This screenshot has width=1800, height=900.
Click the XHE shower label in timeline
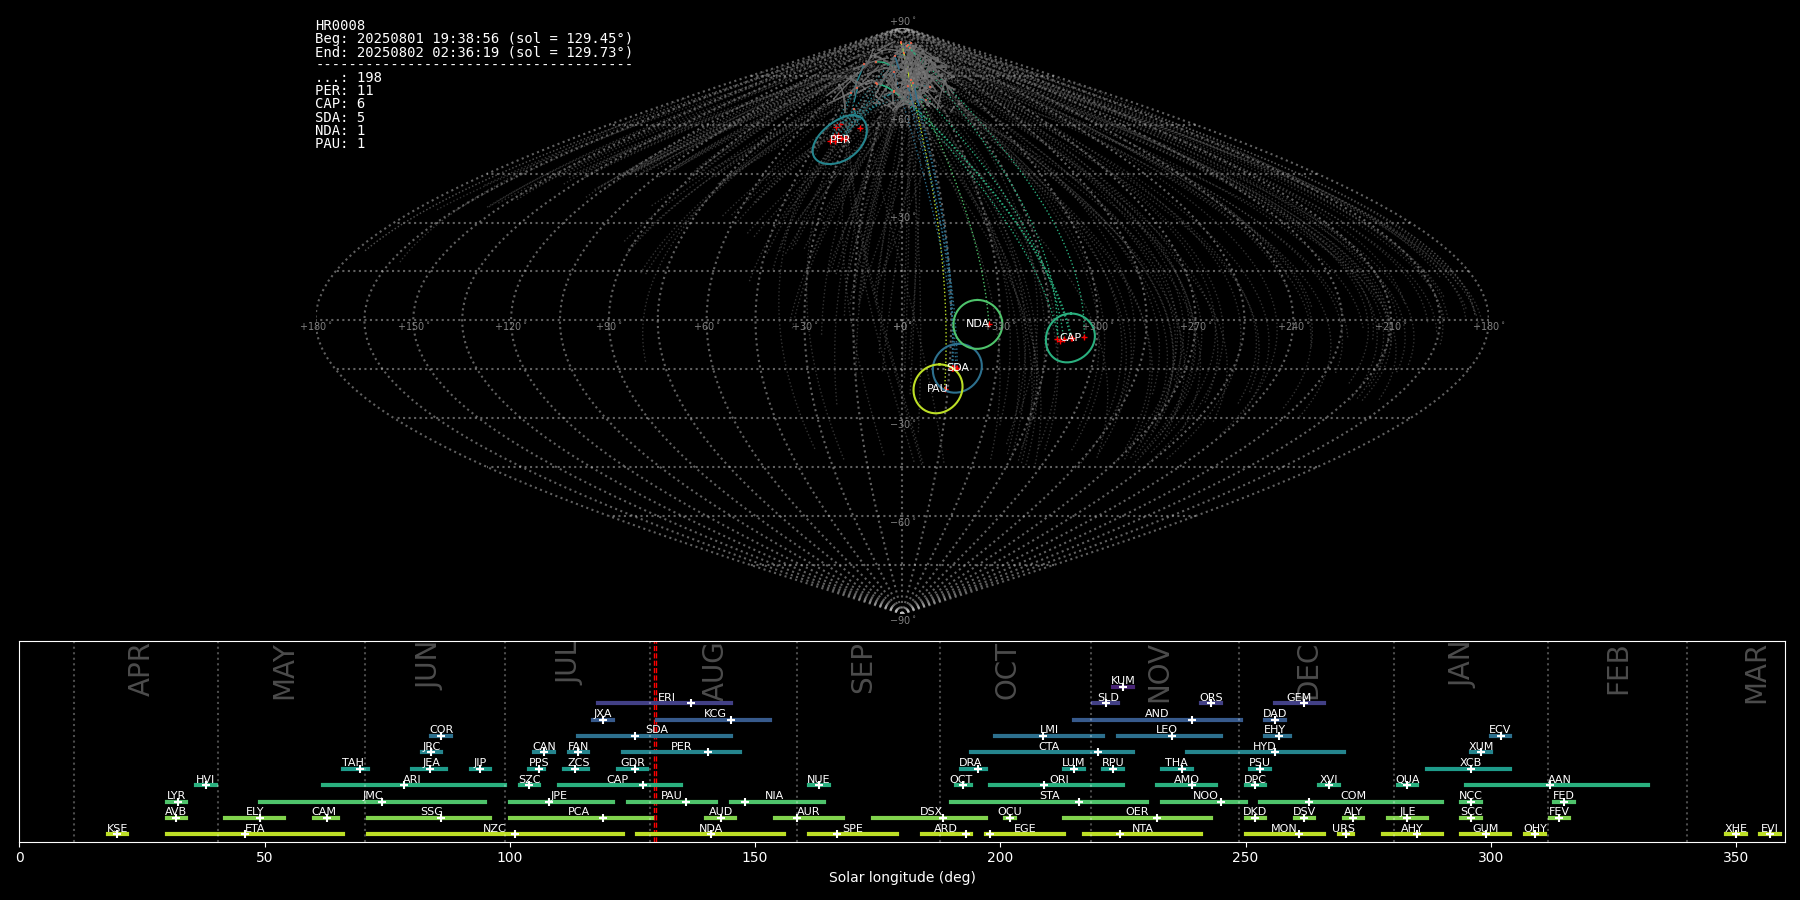click(x=1735, y=829)
